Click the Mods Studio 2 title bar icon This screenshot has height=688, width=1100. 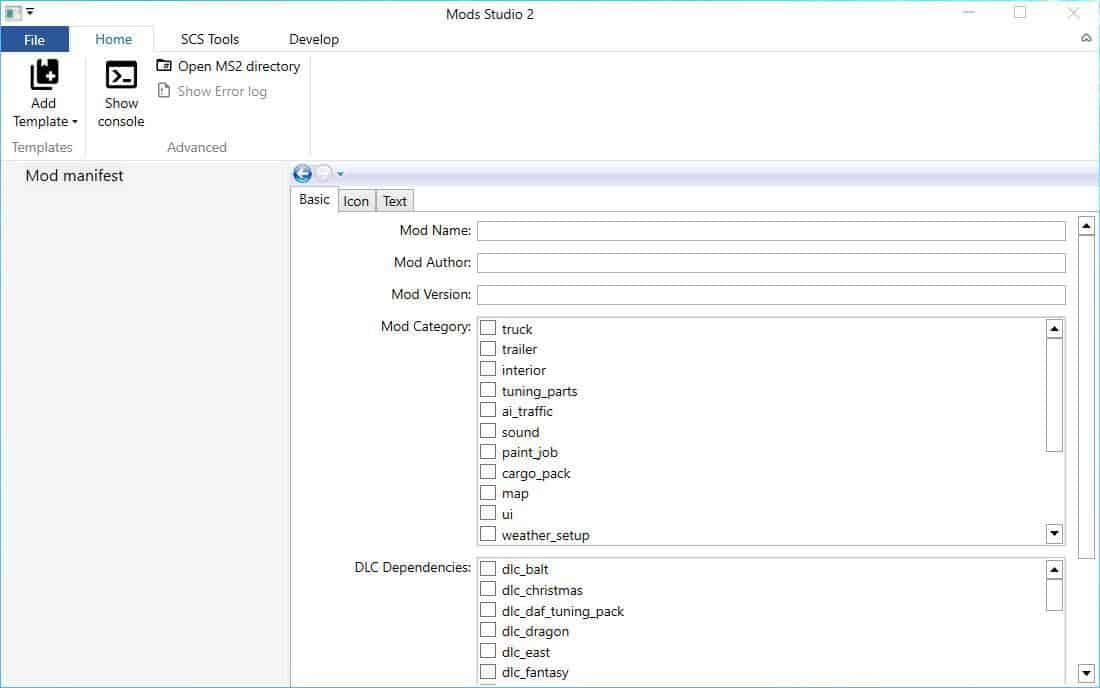12,13
